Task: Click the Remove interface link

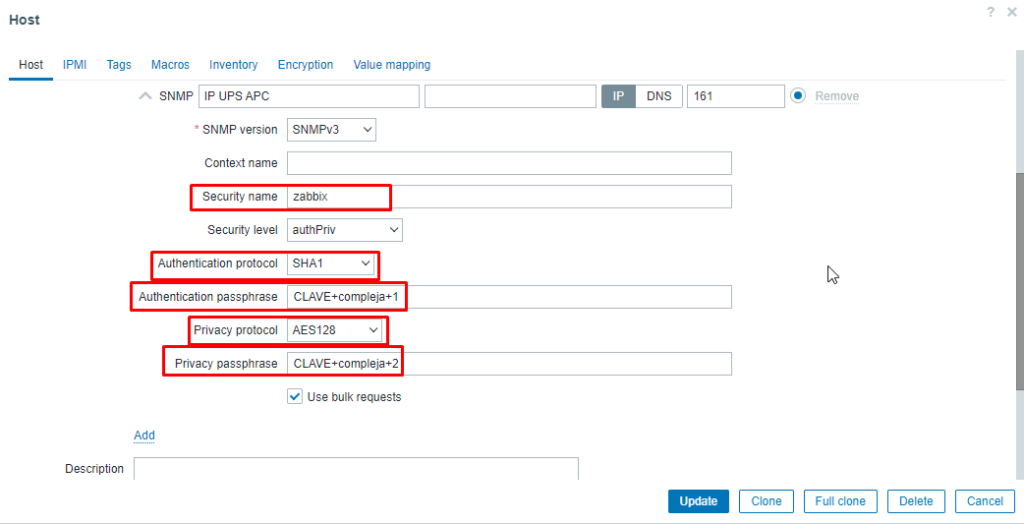Action: (x=837, y=96)
